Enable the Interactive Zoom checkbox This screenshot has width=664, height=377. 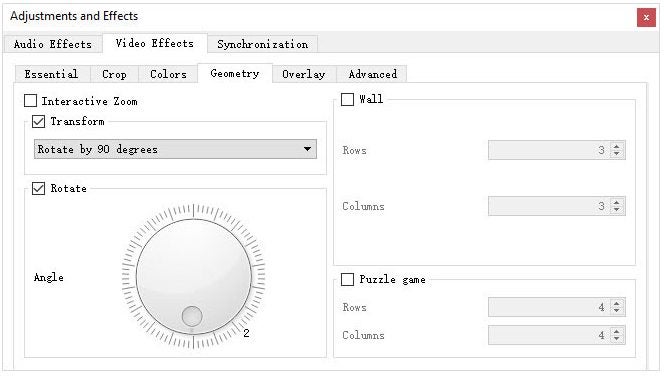click(x=30, y=101)
